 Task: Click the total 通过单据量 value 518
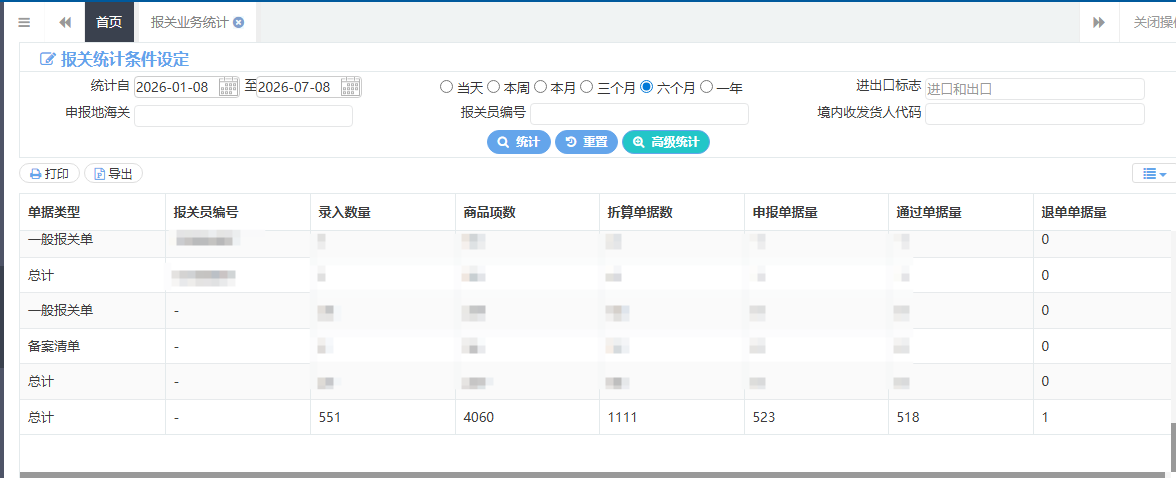[908, 417]
